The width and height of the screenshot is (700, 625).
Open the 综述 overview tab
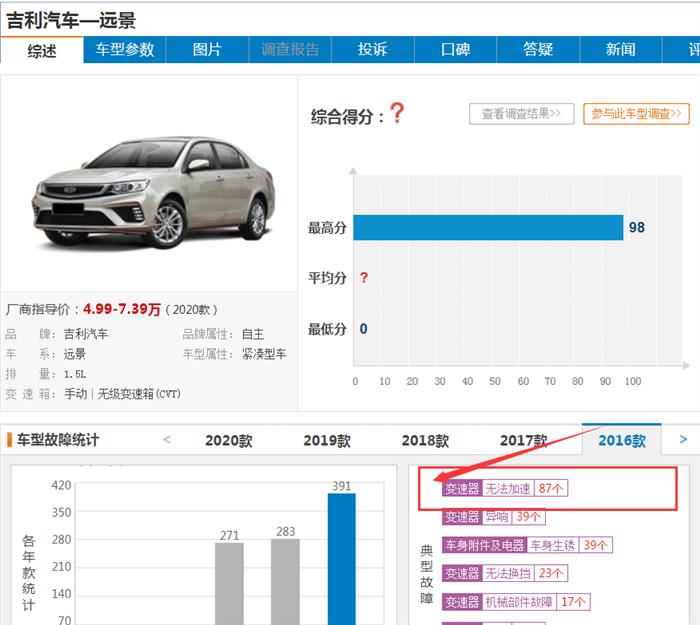pyautogui.click(x=42, y=50)
